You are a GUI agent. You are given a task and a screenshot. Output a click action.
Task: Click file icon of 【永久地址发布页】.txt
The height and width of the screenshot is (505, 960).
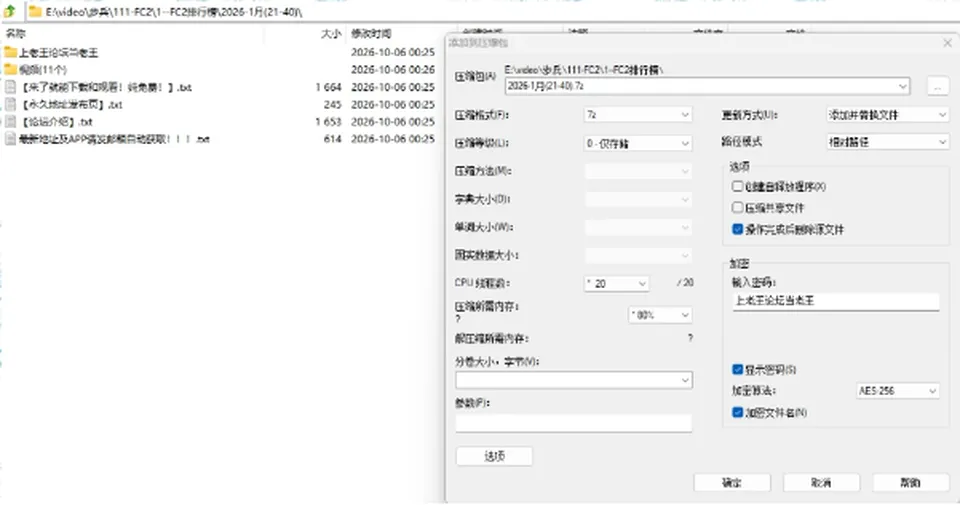pos(10,104)
